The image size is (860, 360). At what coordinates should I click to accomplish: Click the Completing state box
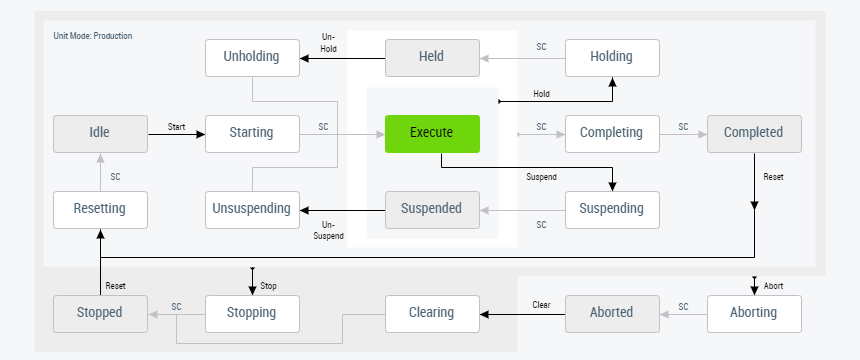coord(612,134)
